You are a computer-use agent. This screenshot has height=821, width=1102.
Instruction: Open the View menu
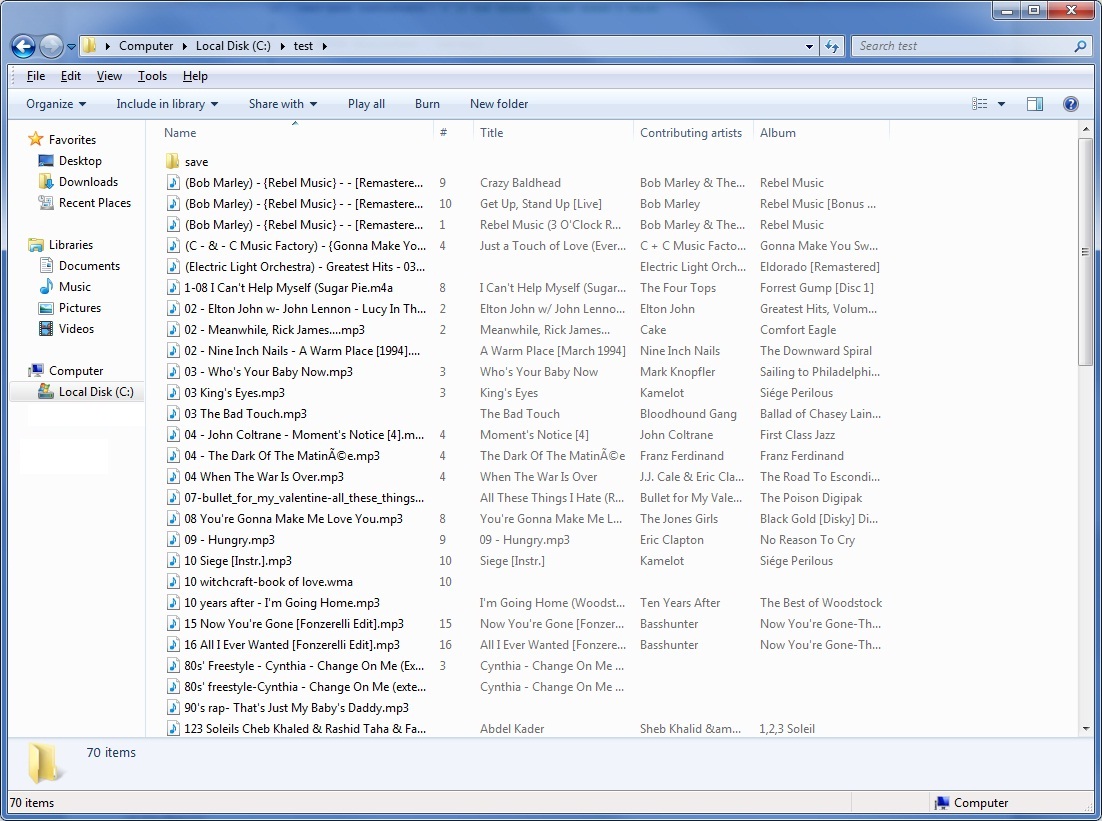tap(109, 75)
